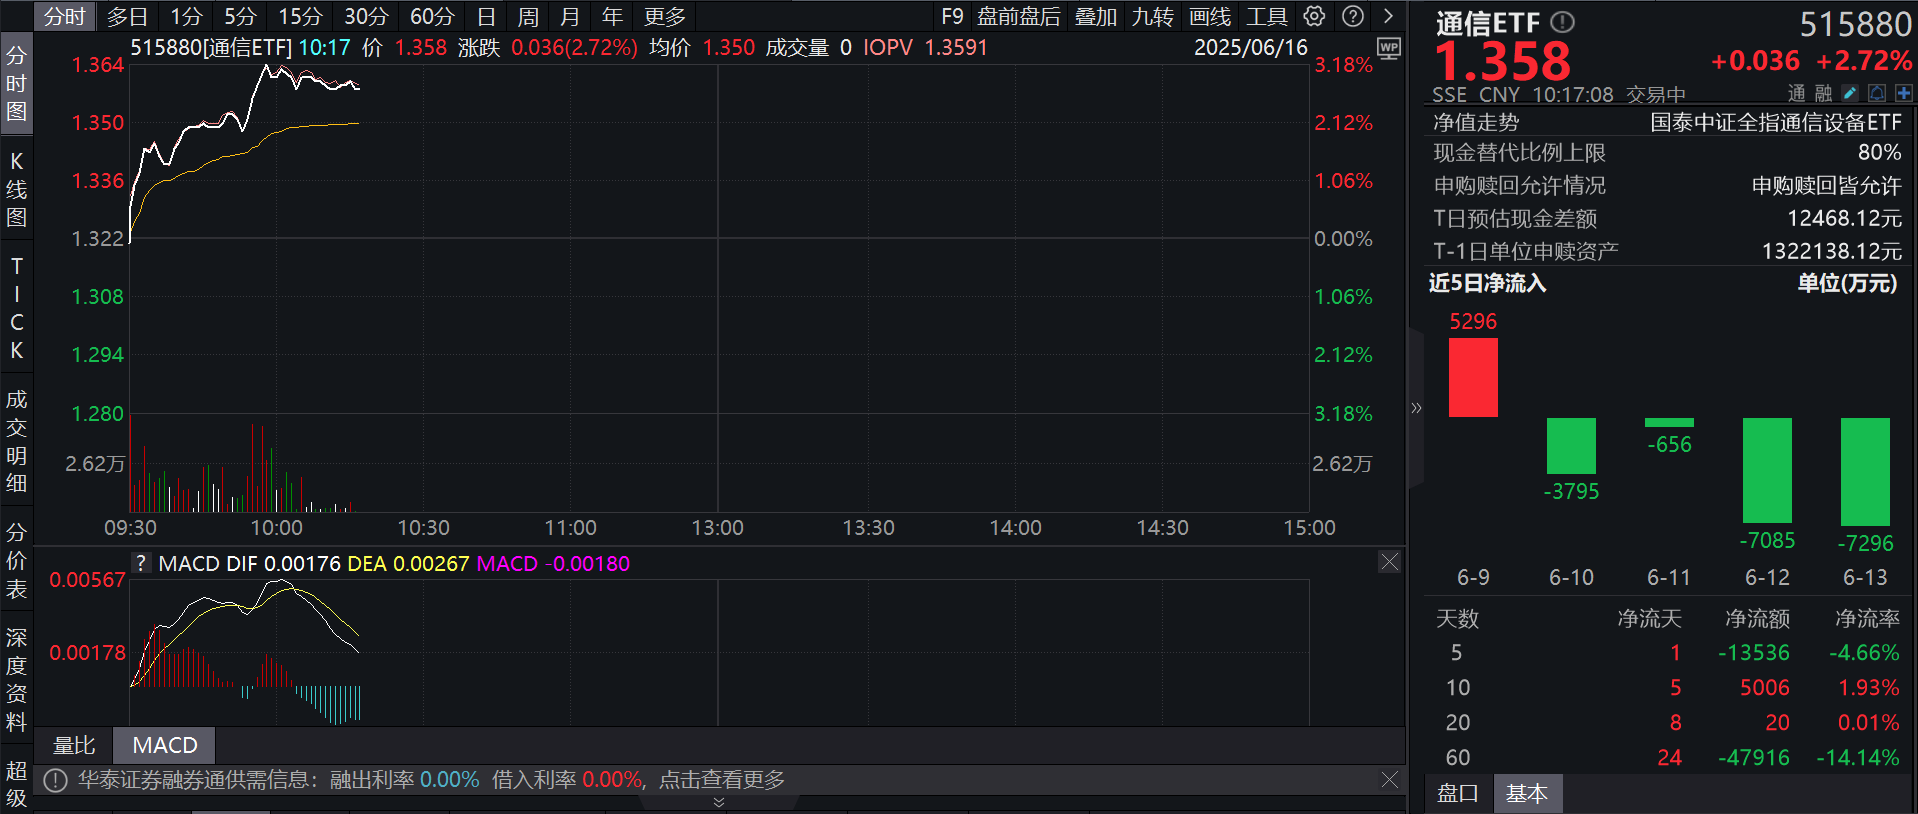Open the 叠加 overlay menu
The width and height of the screenshot is (1918, 814).
[x=1096, y=16]
